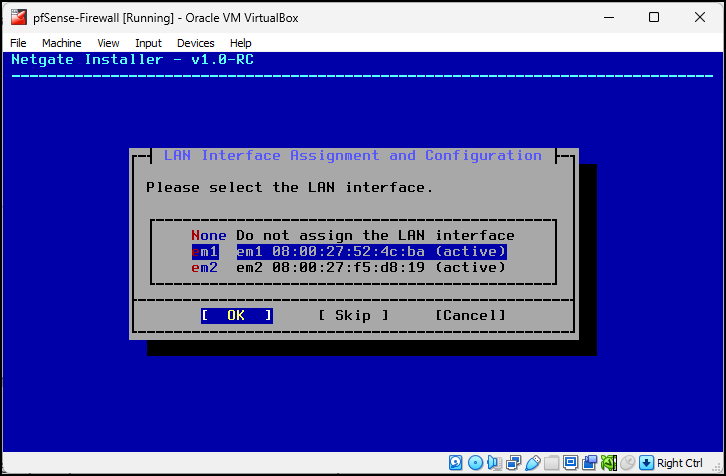Click the keyboard capture arrow icon
726x476 pixels.
point(646,463)
